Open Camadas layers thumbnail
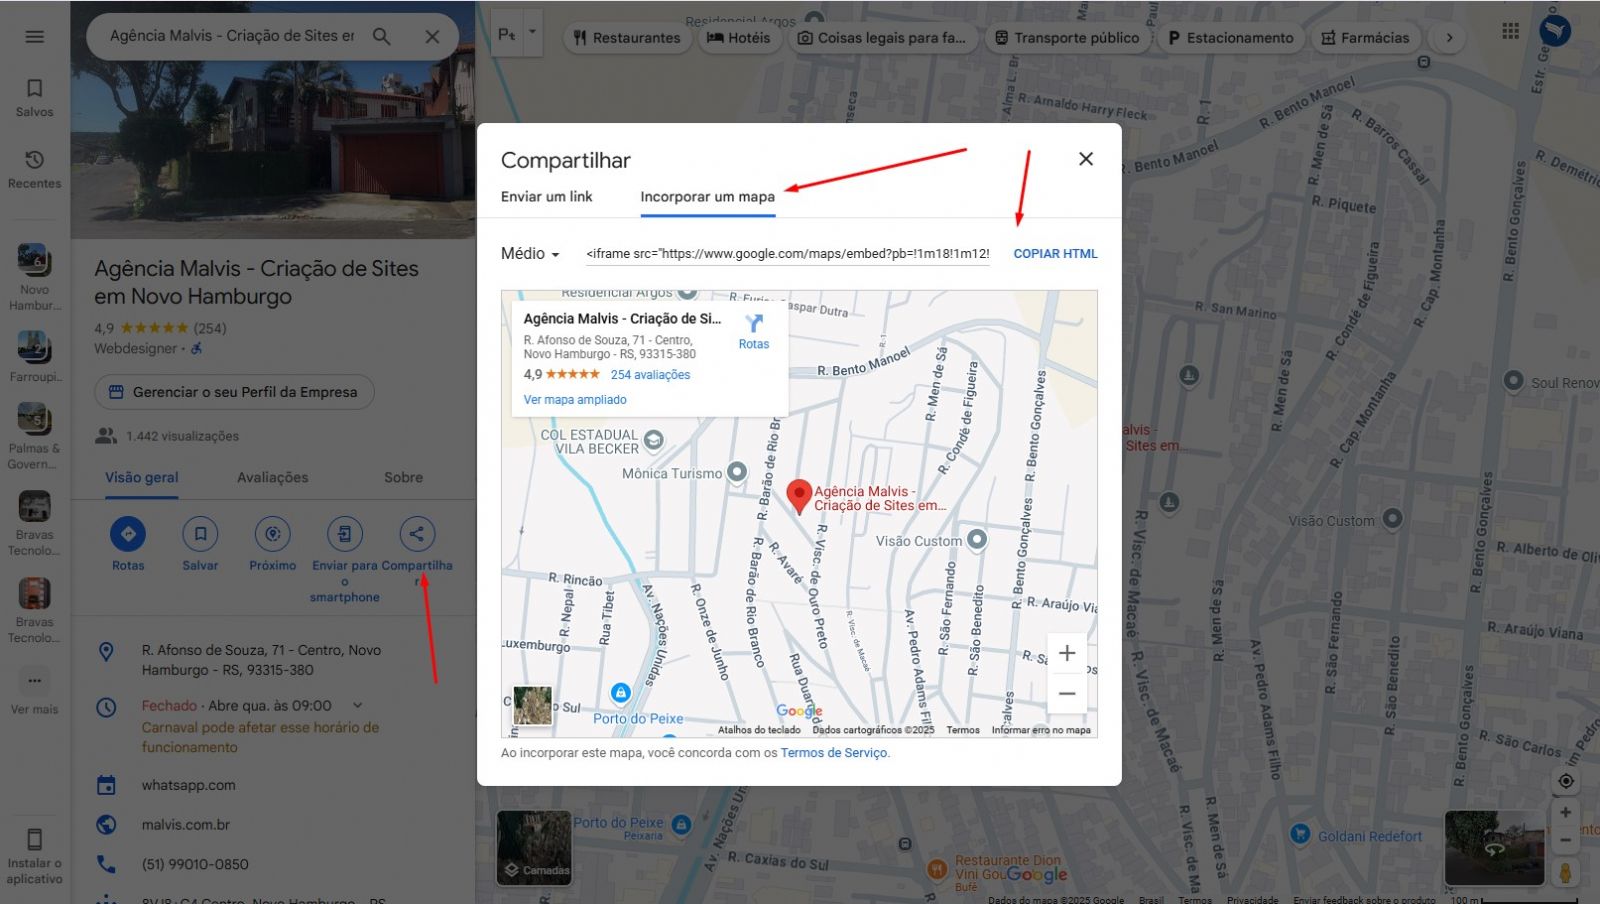 (x=534, y=848)
